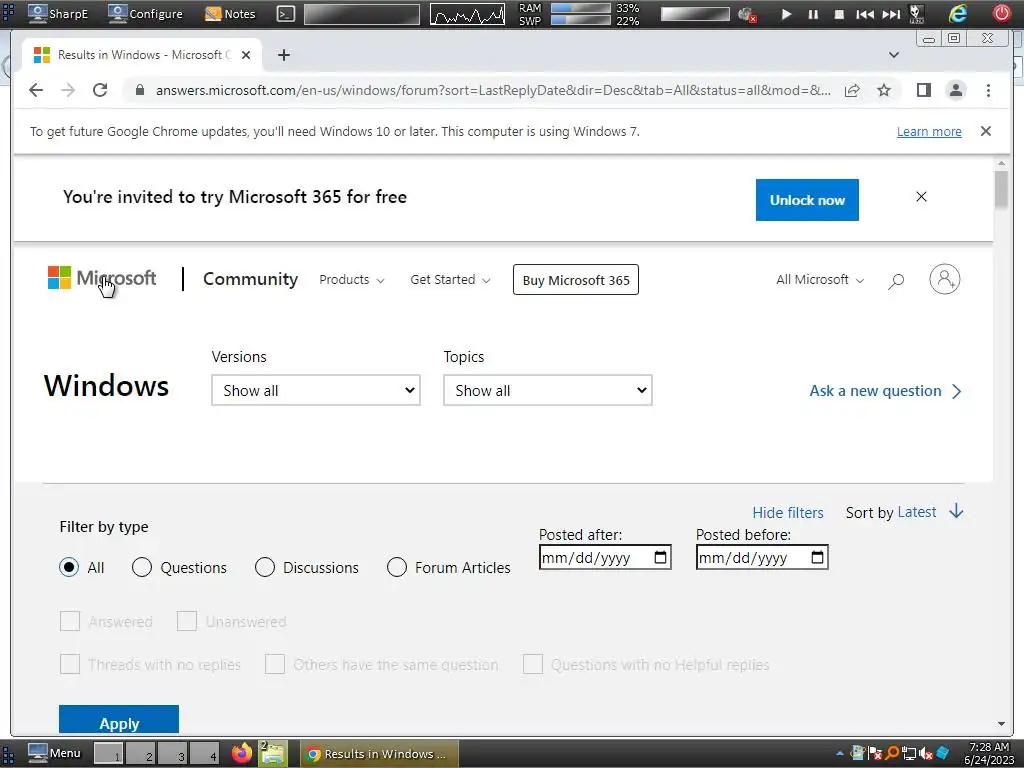Open the file manager taskbar icon

point(272,753)
